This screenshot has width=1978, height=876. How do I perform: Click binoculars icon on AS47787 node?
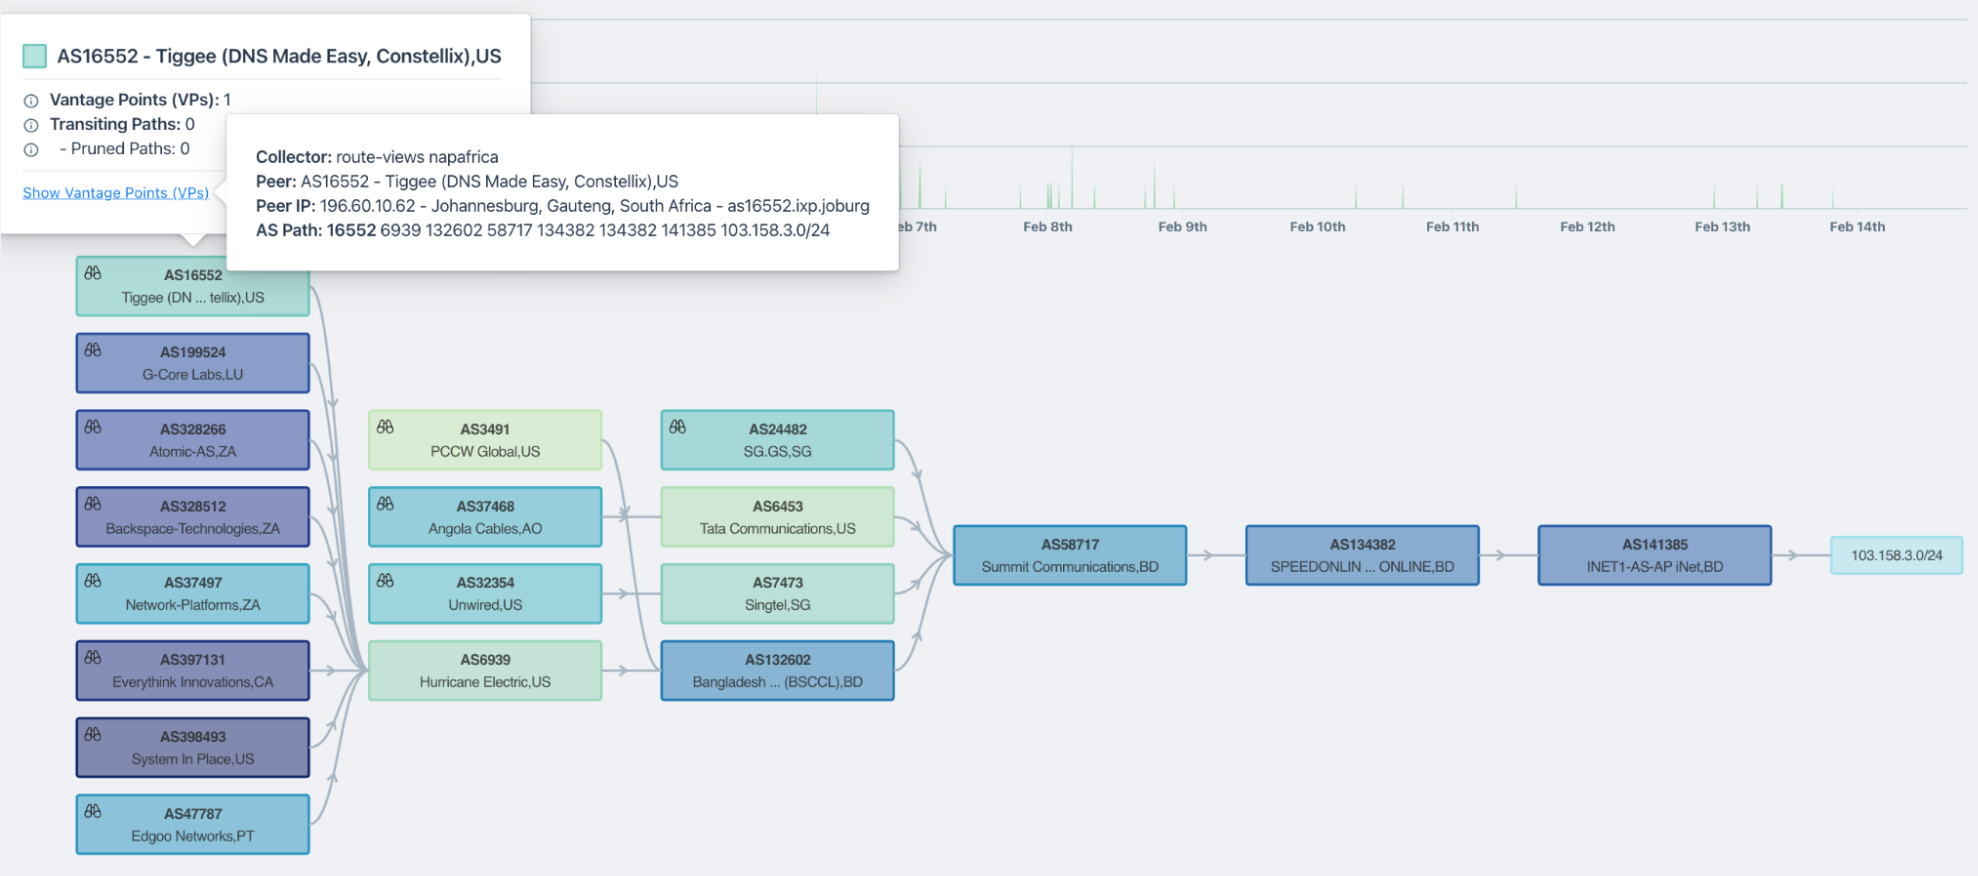(x=93, y=811)
